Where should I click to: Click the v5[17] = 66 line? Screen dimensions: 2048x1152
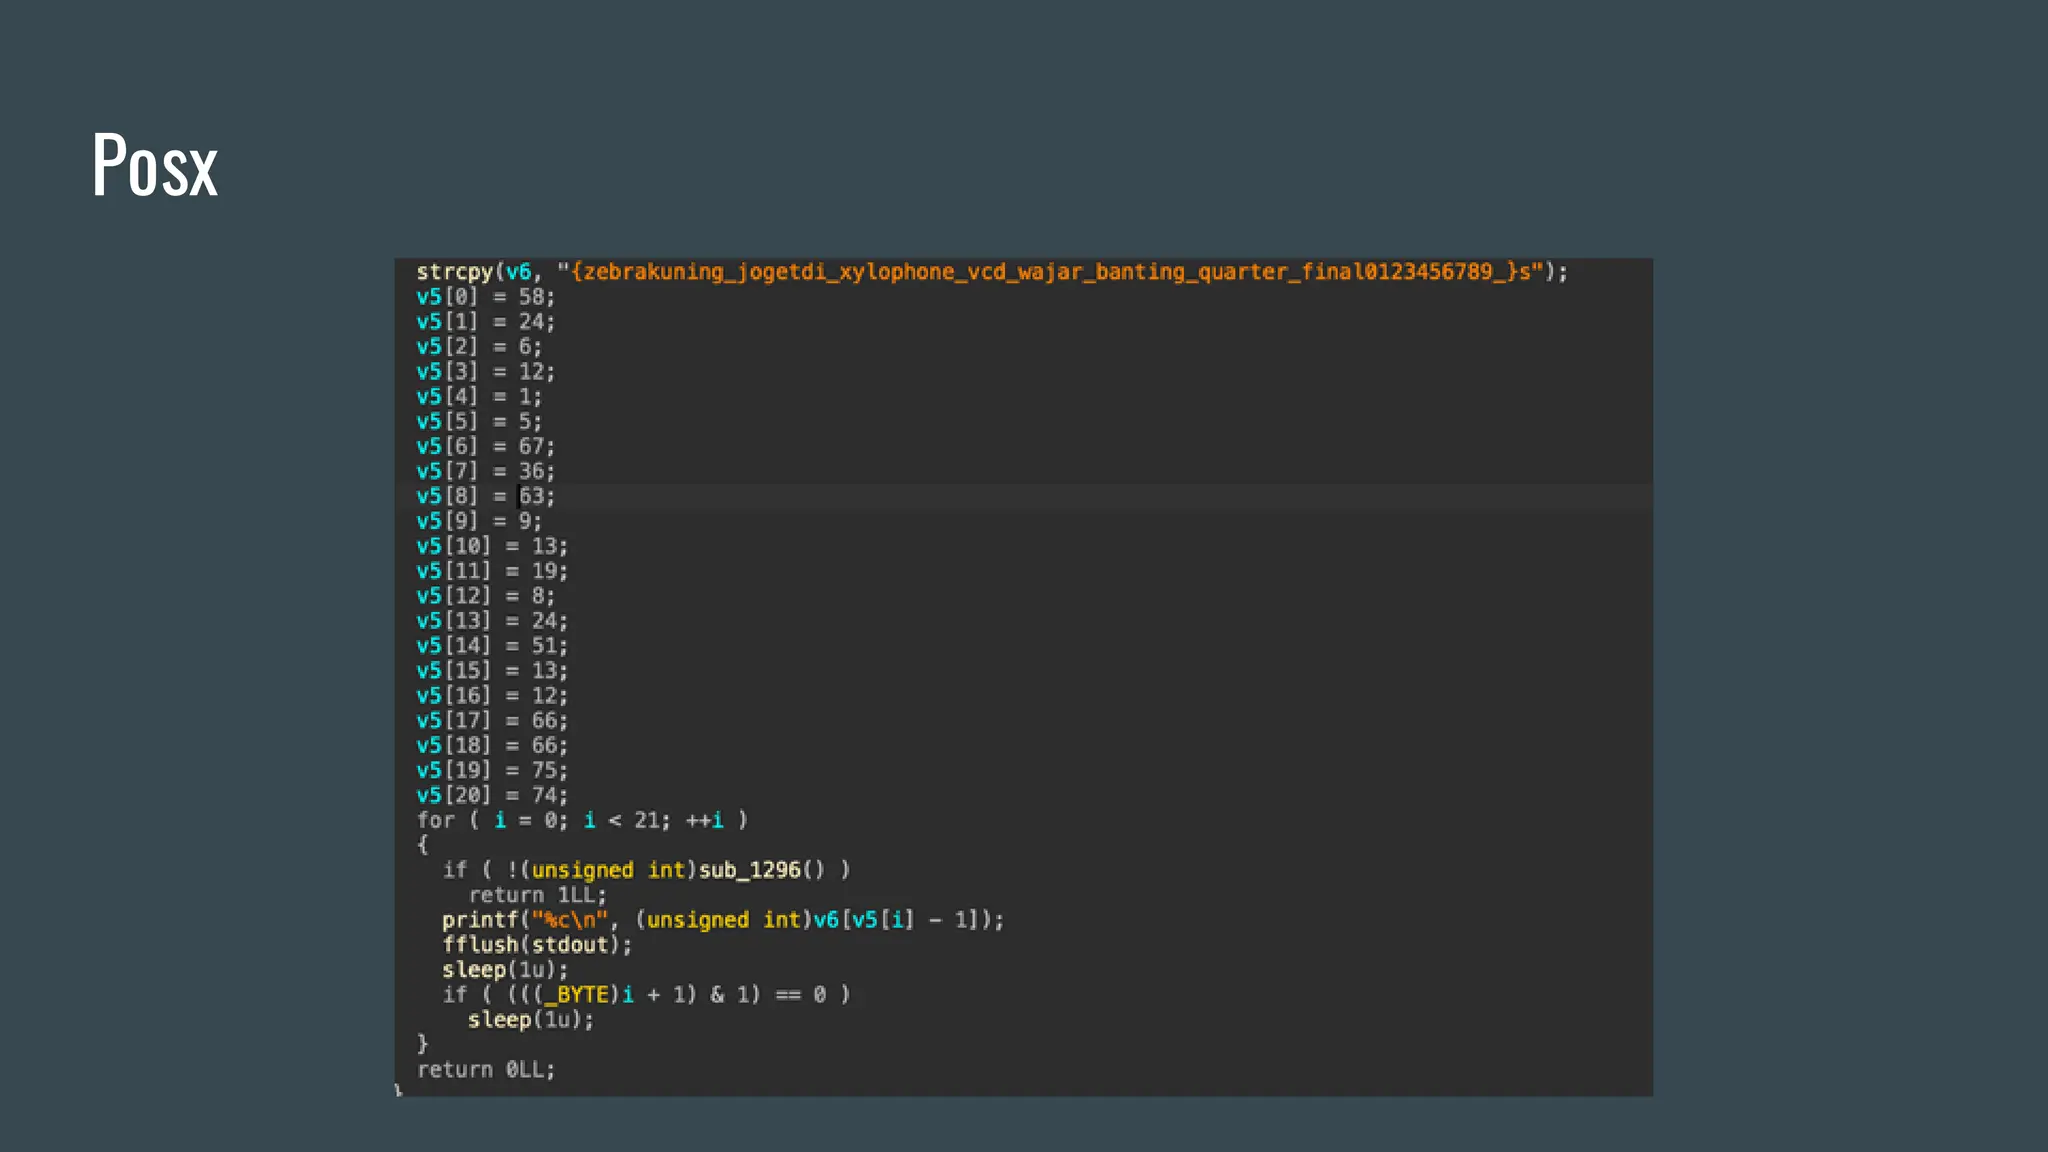click(491, 721)
